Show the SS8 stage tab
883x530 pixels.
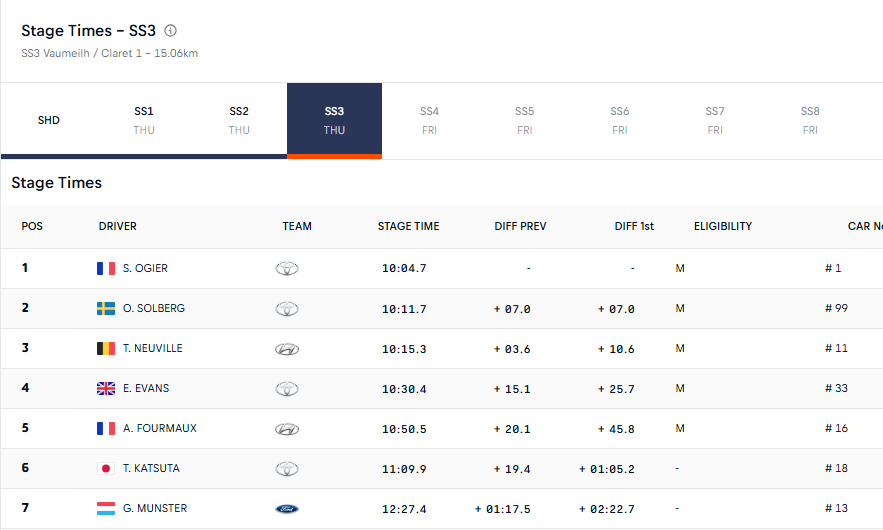[810, 120]
